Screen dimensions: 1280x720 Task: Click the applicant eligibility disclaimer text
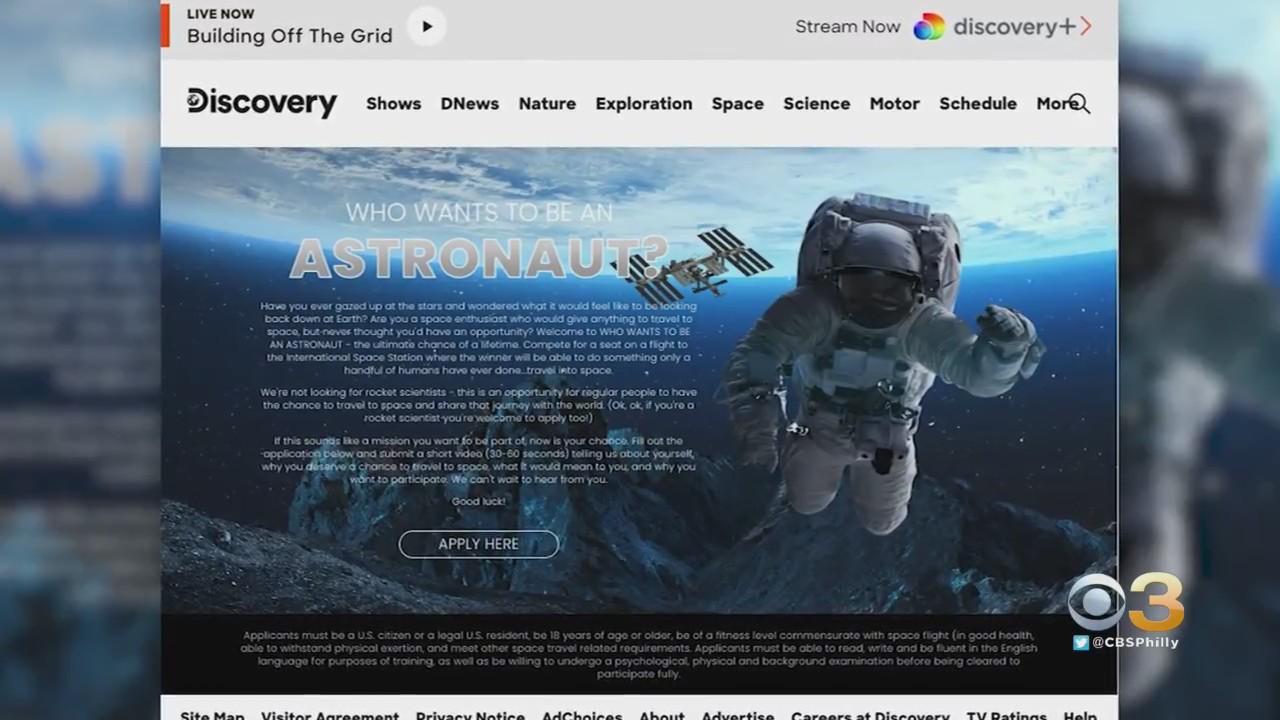[638, 654]
